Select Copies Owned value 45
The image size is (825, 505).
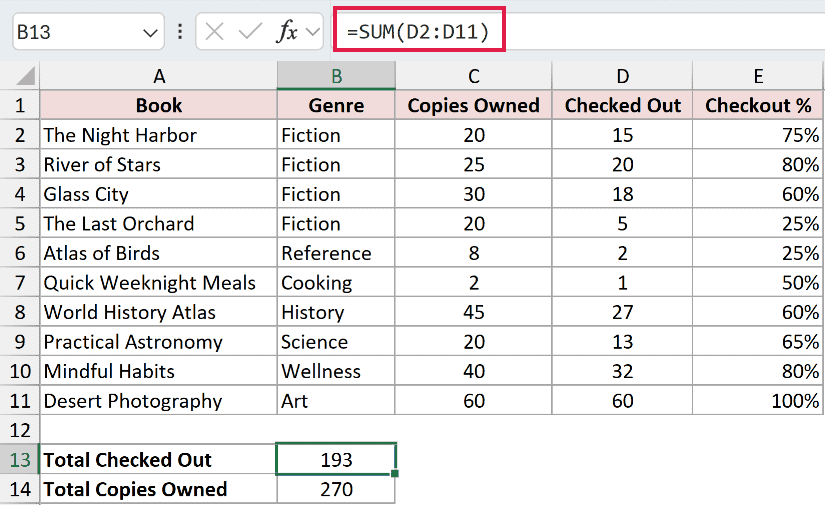pos(474,312)
